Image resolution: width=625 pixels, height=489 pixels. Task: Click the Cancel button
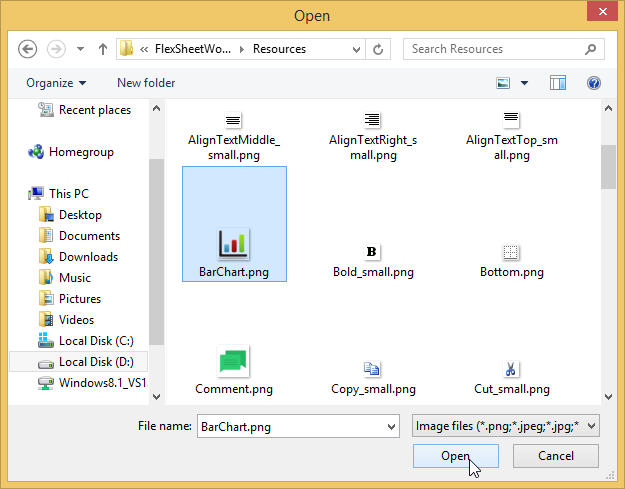coord(556,456)
